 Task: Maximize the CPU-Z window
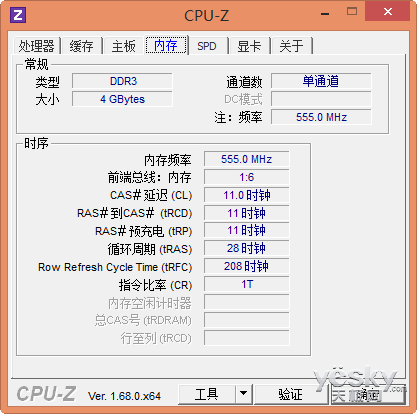pyautogui.click(x=352, y=12)
